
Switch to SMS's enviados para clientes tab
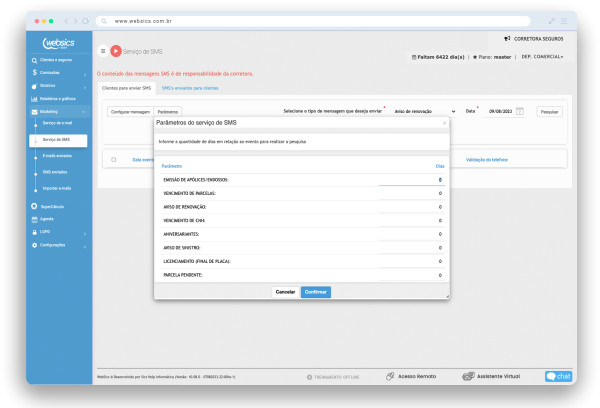tap(190, 88)
